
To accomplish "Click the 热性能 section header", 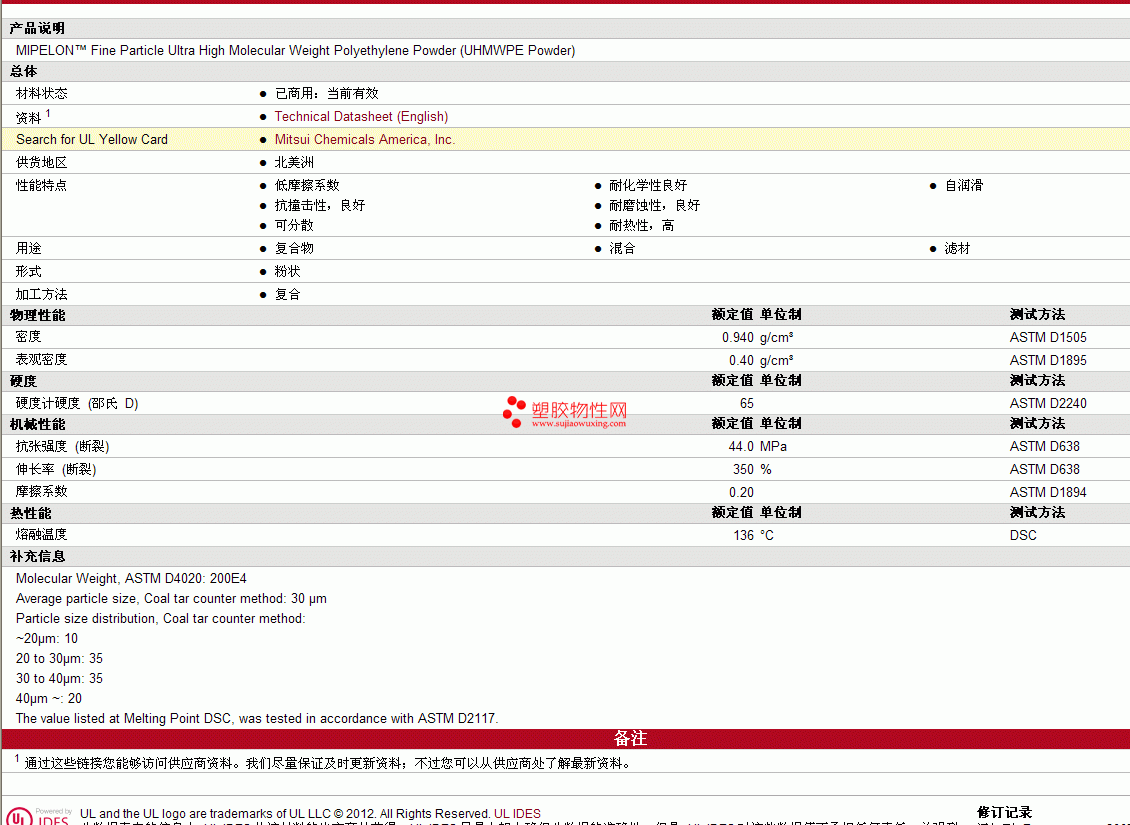I will coord(30,513).
